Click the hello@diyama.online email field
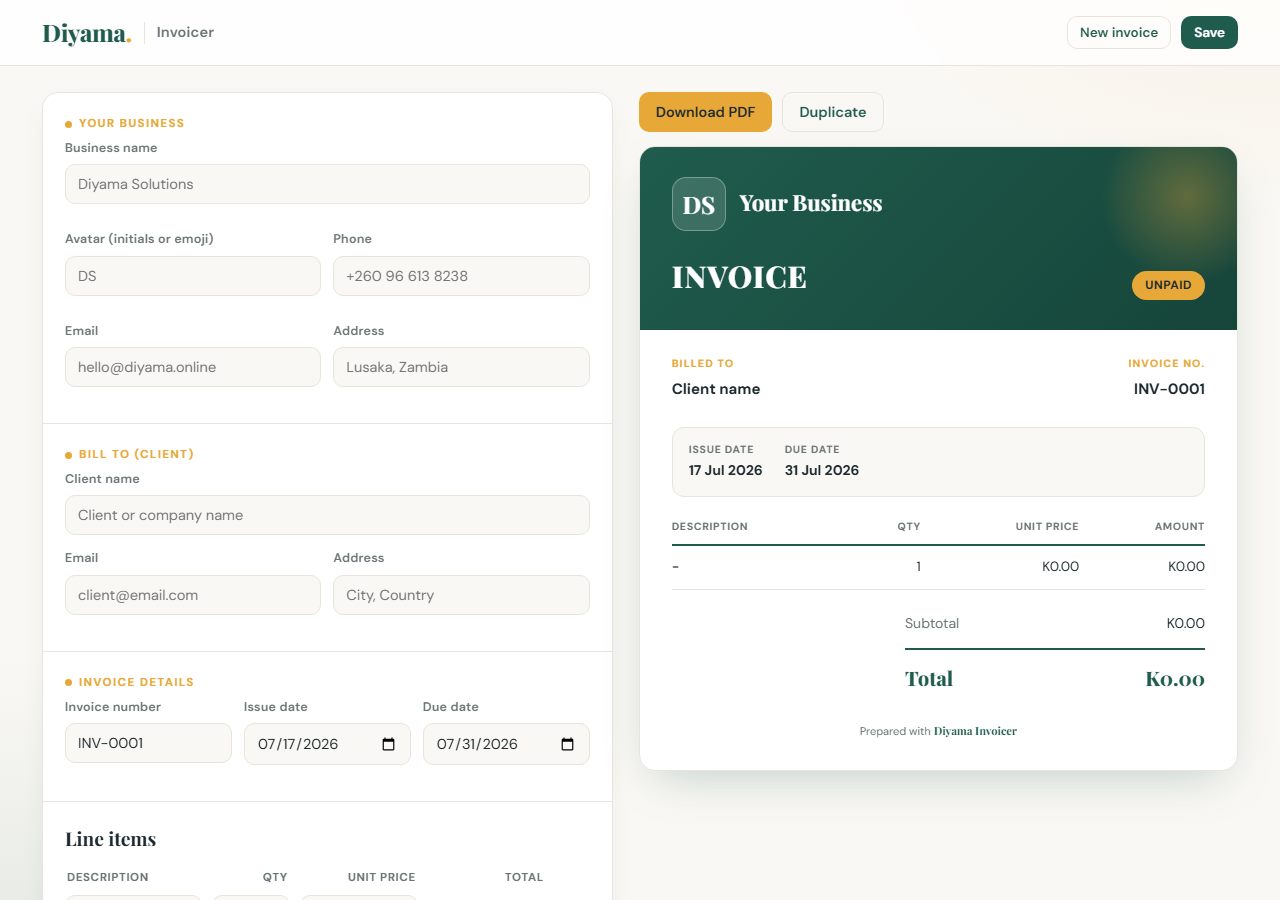This screenshot has width=1280, height=900. pos(193,367)
